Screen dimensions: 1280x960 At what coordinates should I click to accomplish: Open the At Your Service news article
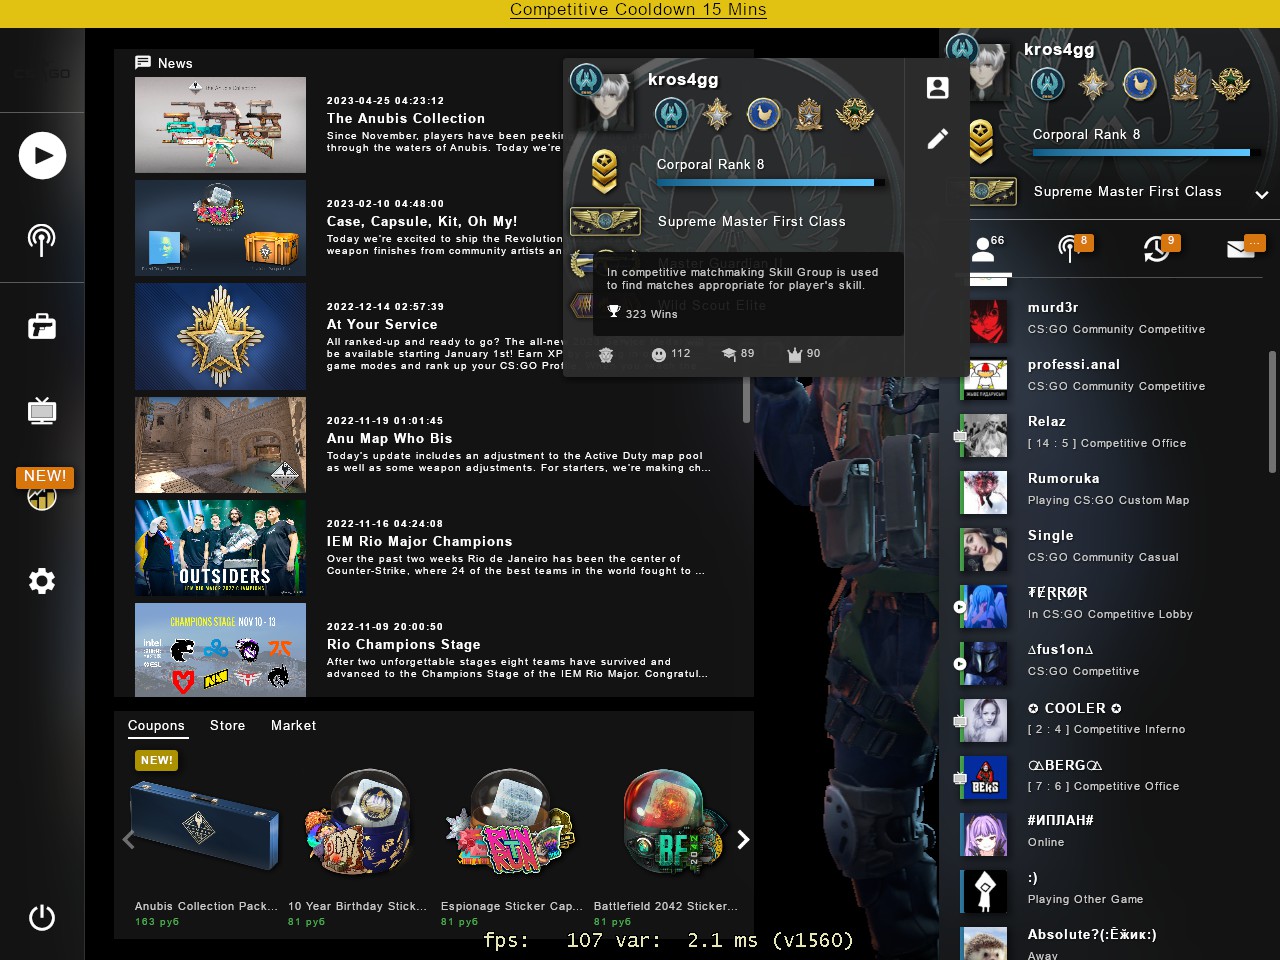pyautogui.click(x=382, y=324)
